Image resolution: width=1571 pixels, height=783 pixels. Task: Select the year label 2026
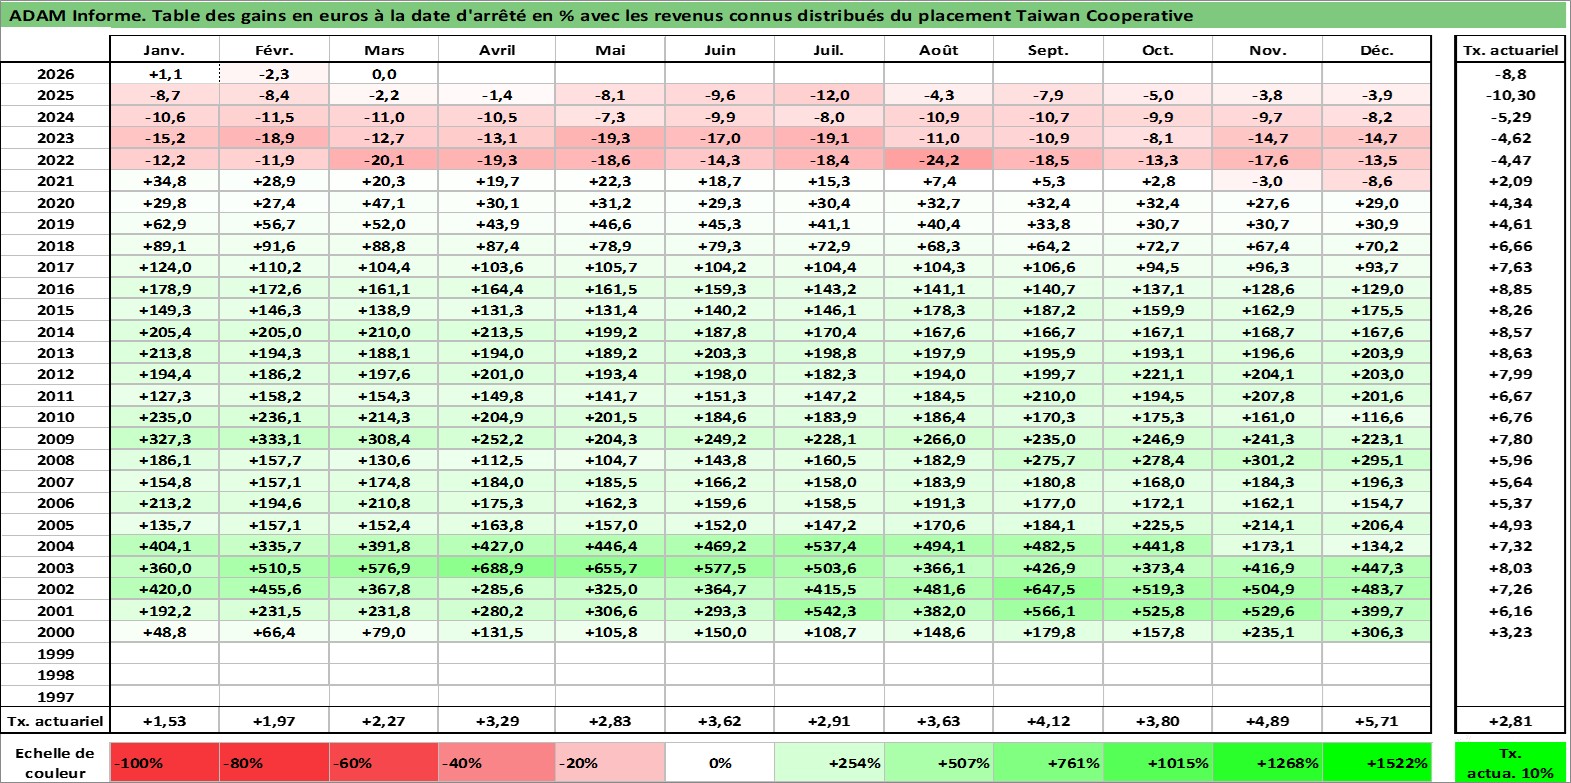[x=55, y=74]
